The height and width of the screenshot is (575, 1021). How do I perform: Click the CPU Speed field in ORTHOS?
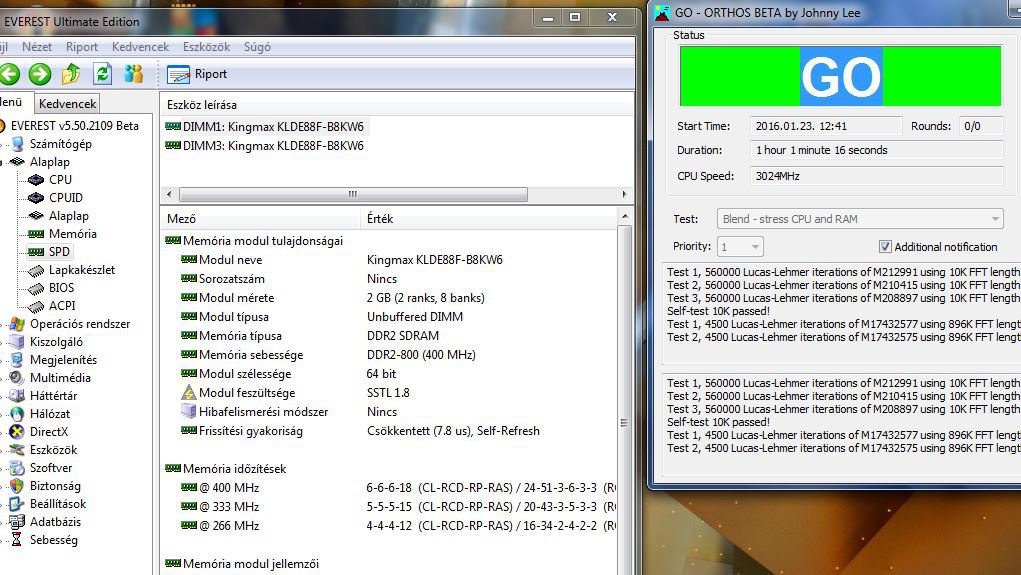876,176
